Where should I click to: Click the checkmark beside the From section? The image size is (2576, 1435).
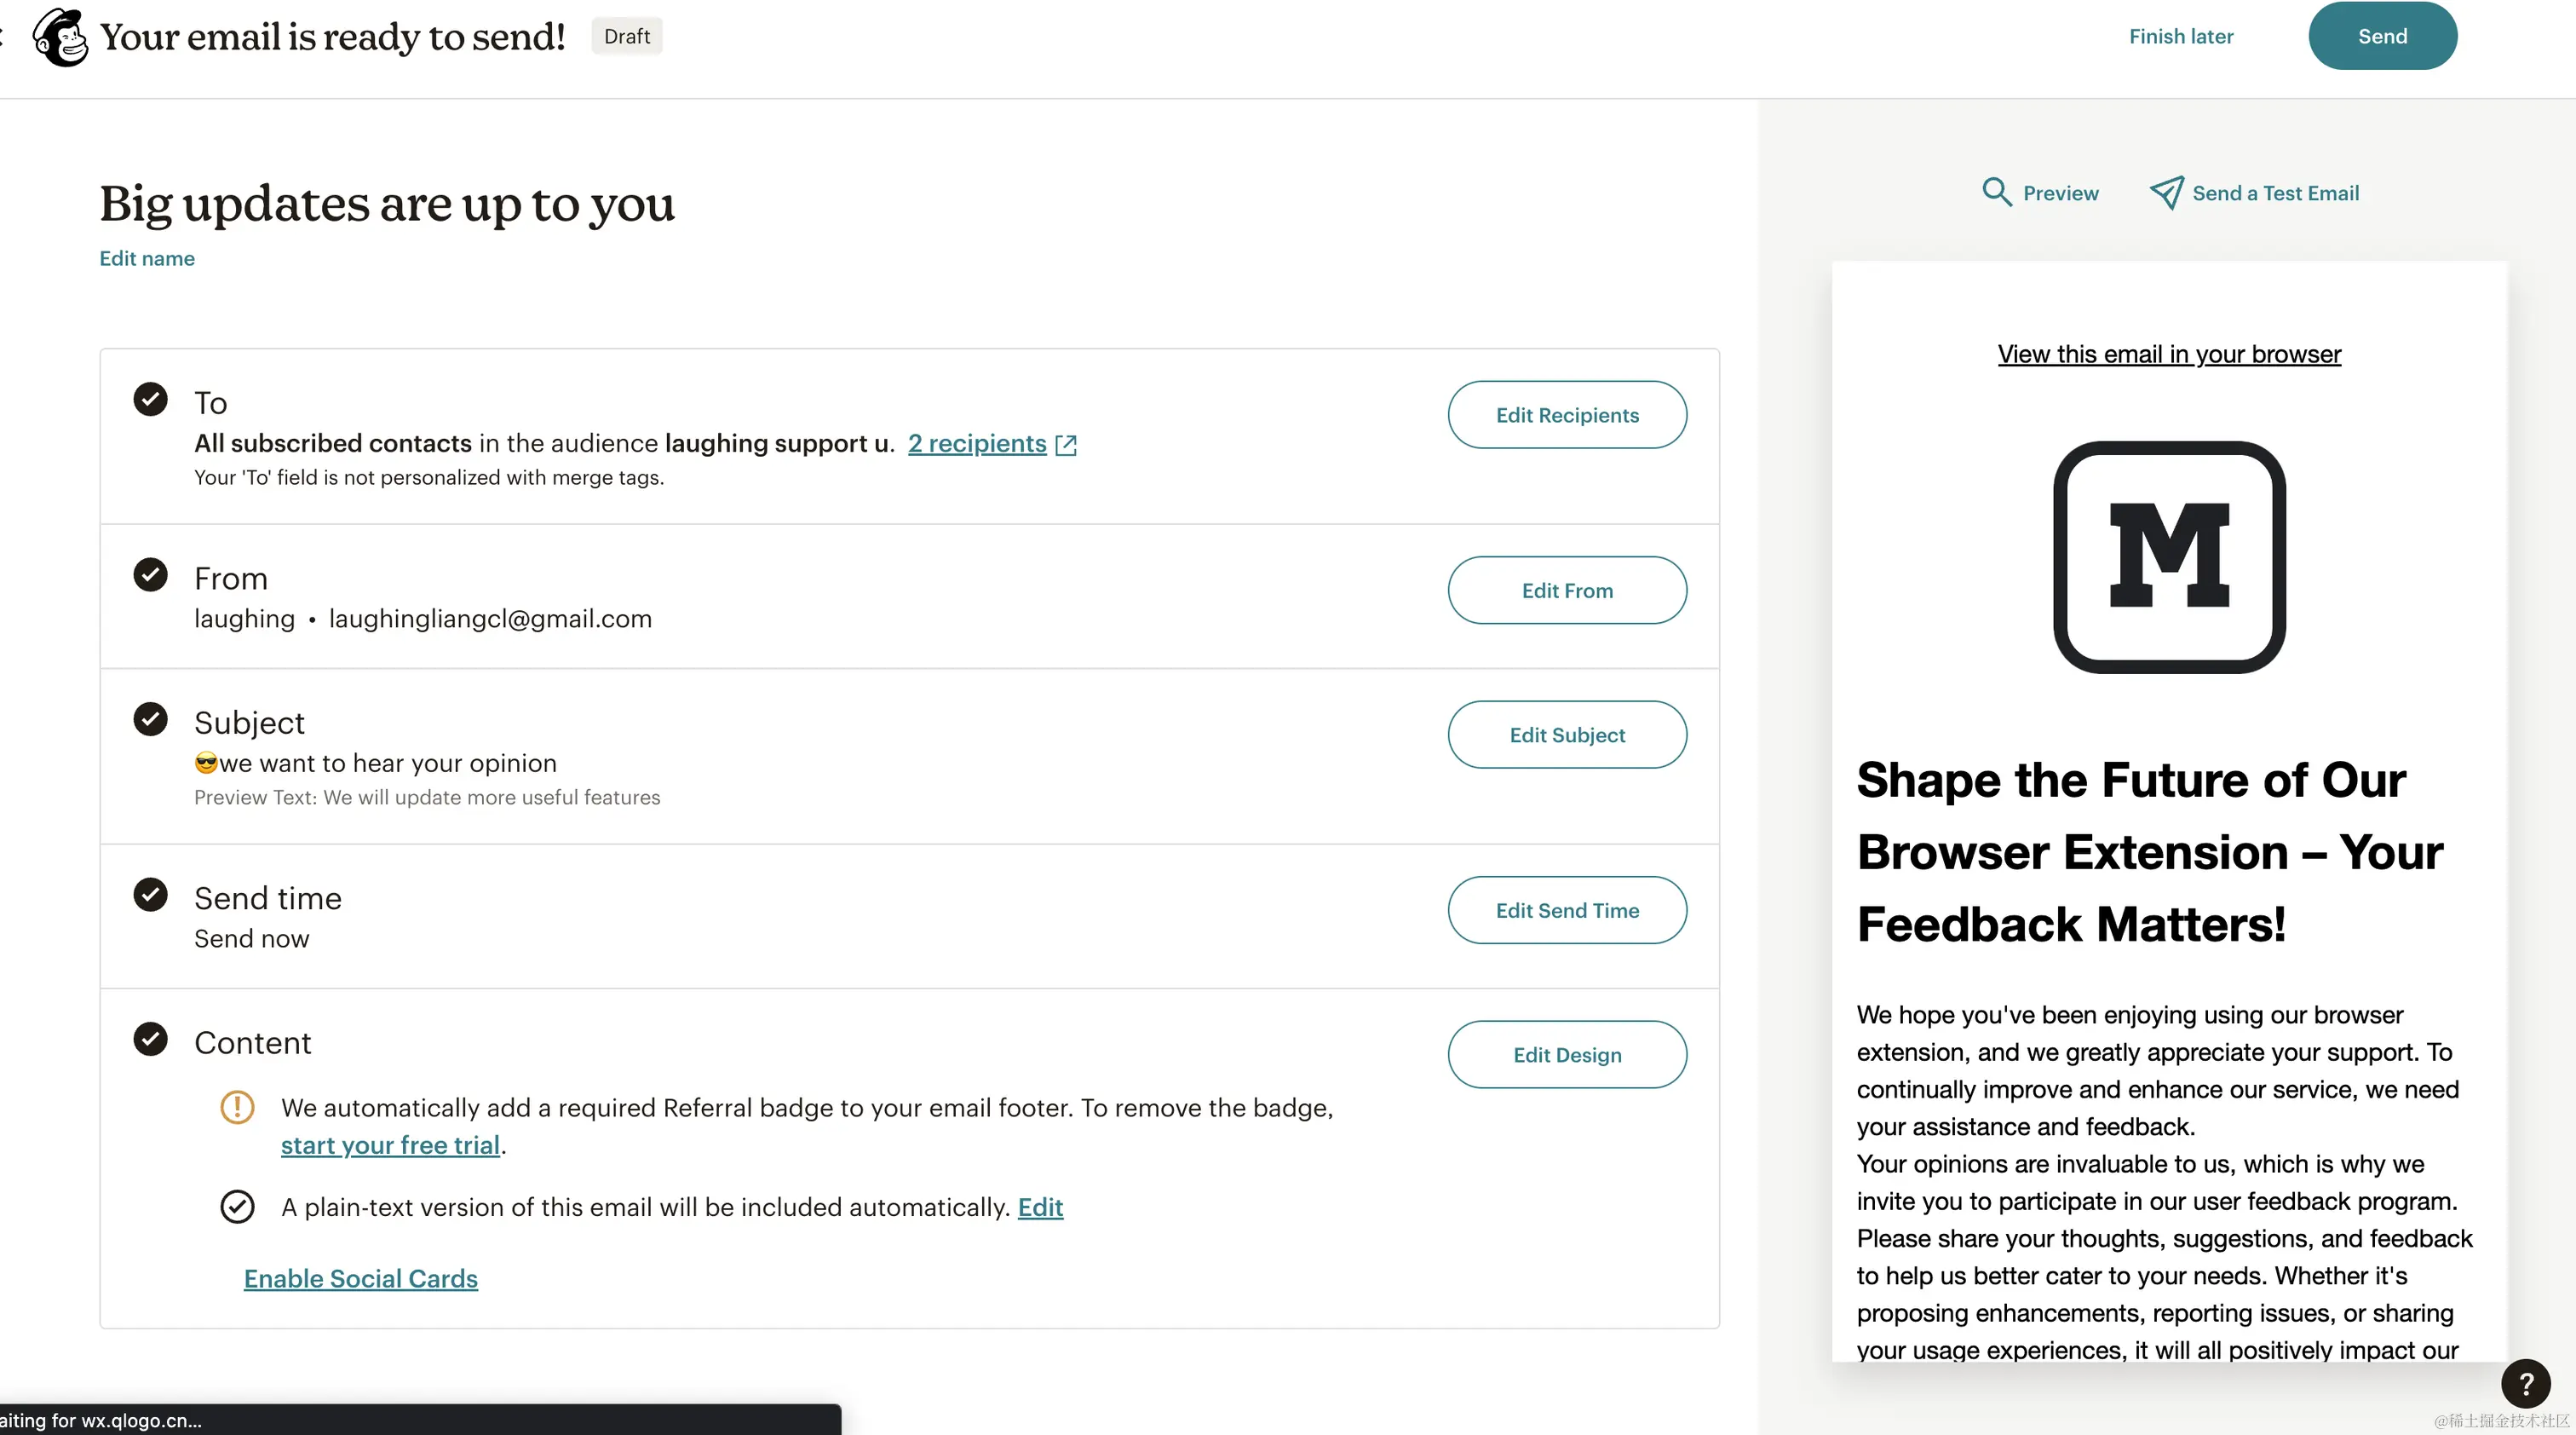[151, 575]
